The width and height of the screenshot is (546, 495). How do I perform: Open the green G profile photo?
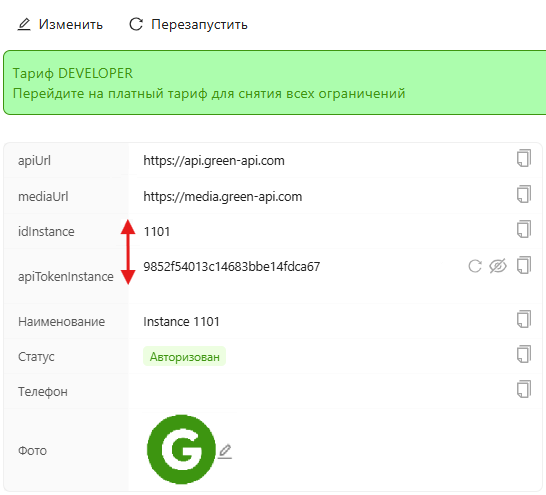tap(181, 449)
